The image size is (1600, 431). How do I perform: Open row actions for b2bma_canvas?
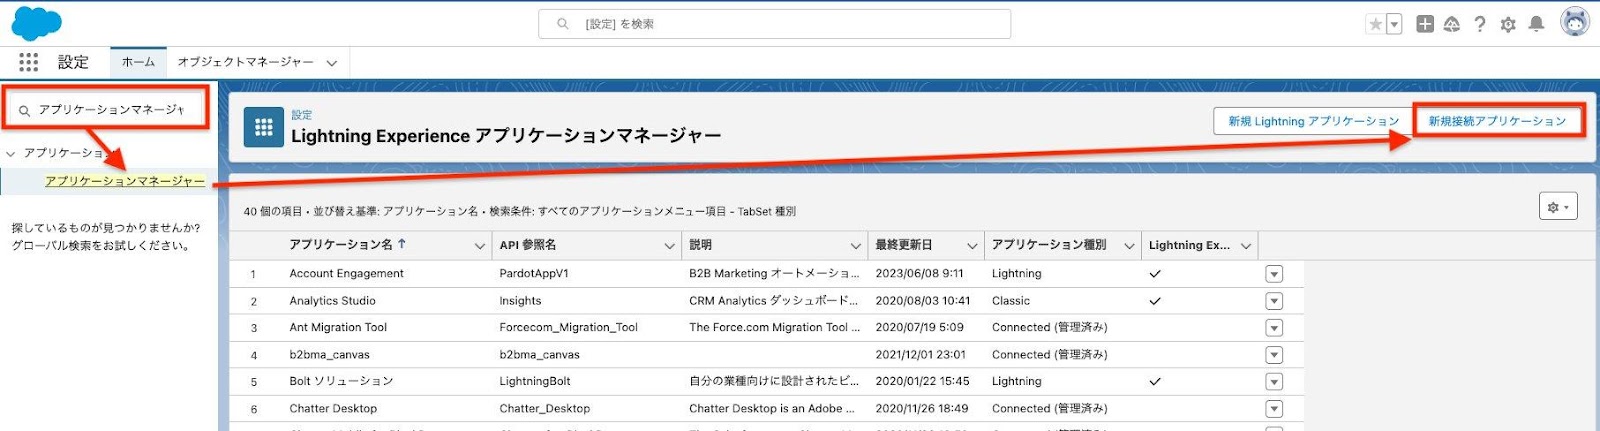tap(1274, 355)
